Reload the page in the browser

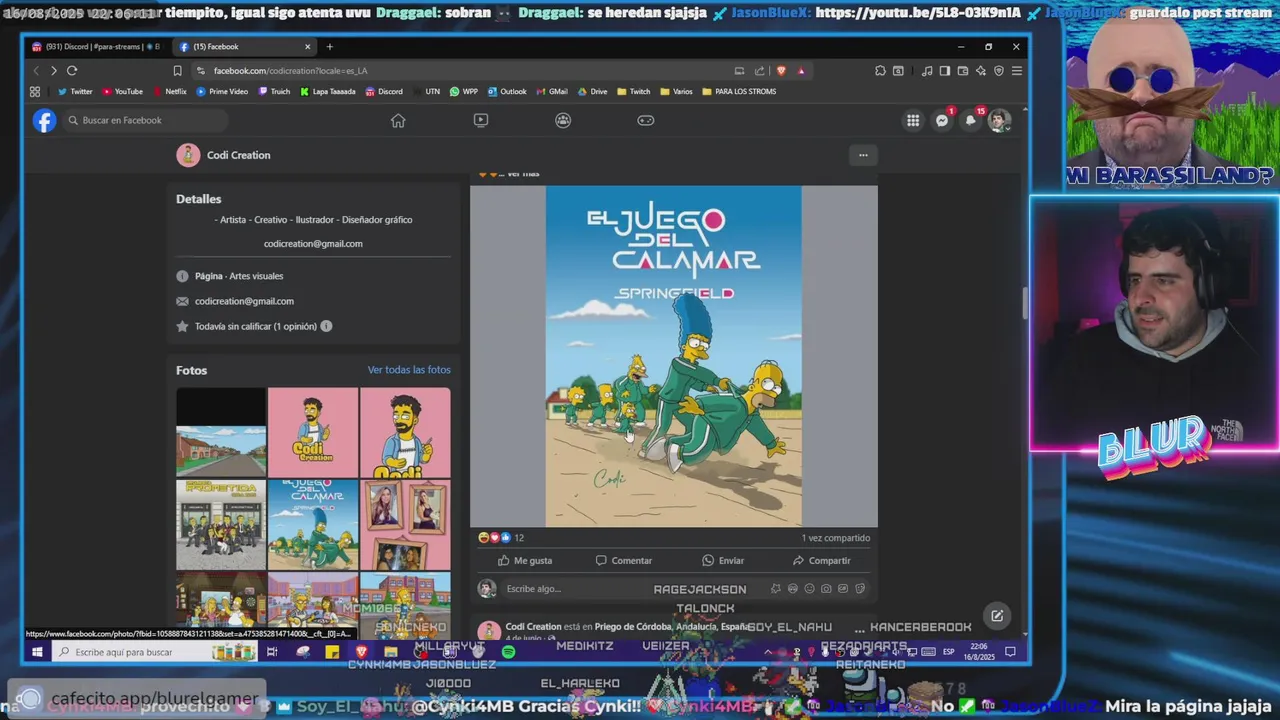(72, 71)
